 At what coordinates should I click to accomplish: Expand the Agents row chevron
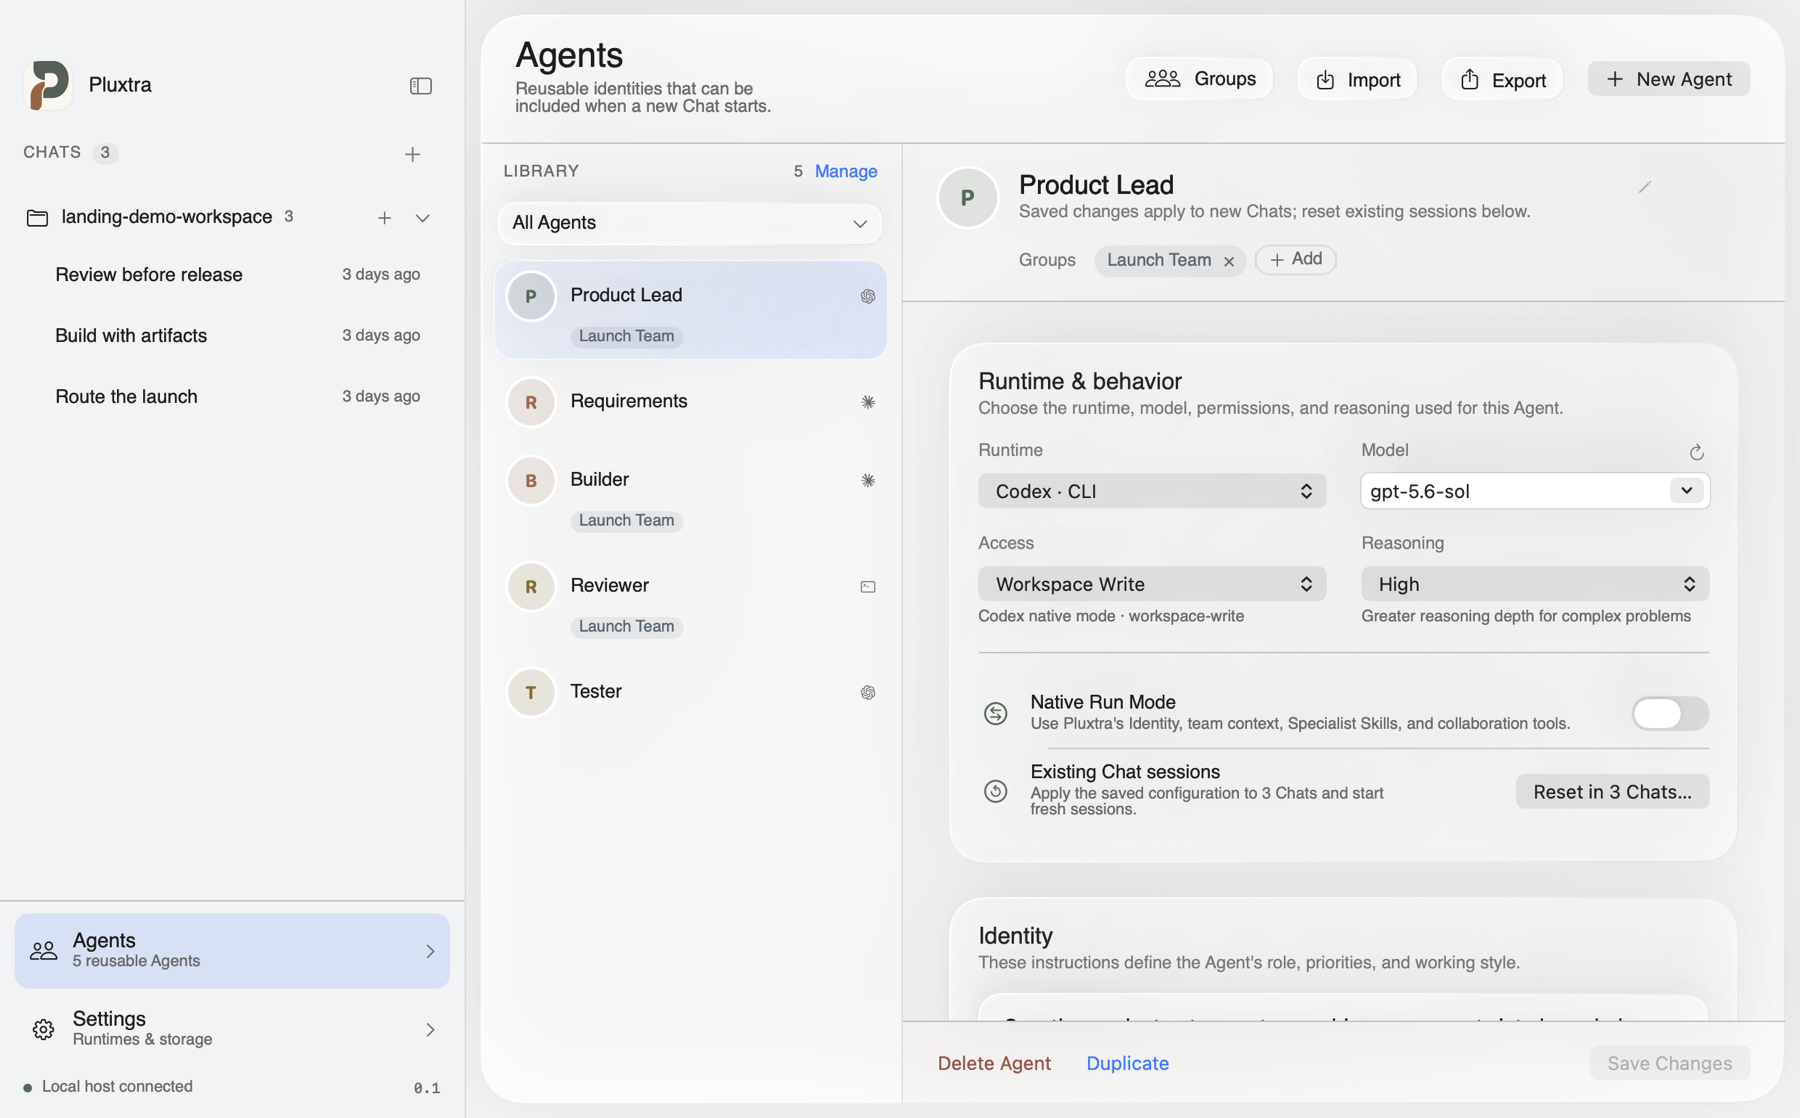pyautogui.click(x=430, y=951)
